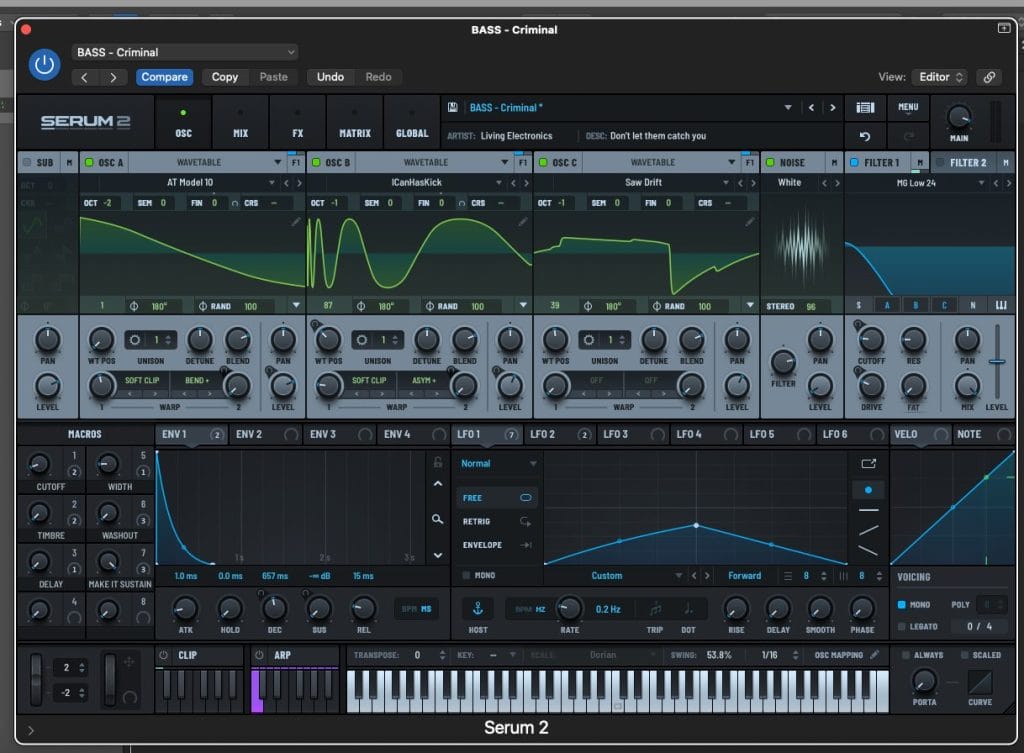Enable the LFO MONO checkbox
The width and height of the screenshot is (1024, 753).
[x=466, y=576]
